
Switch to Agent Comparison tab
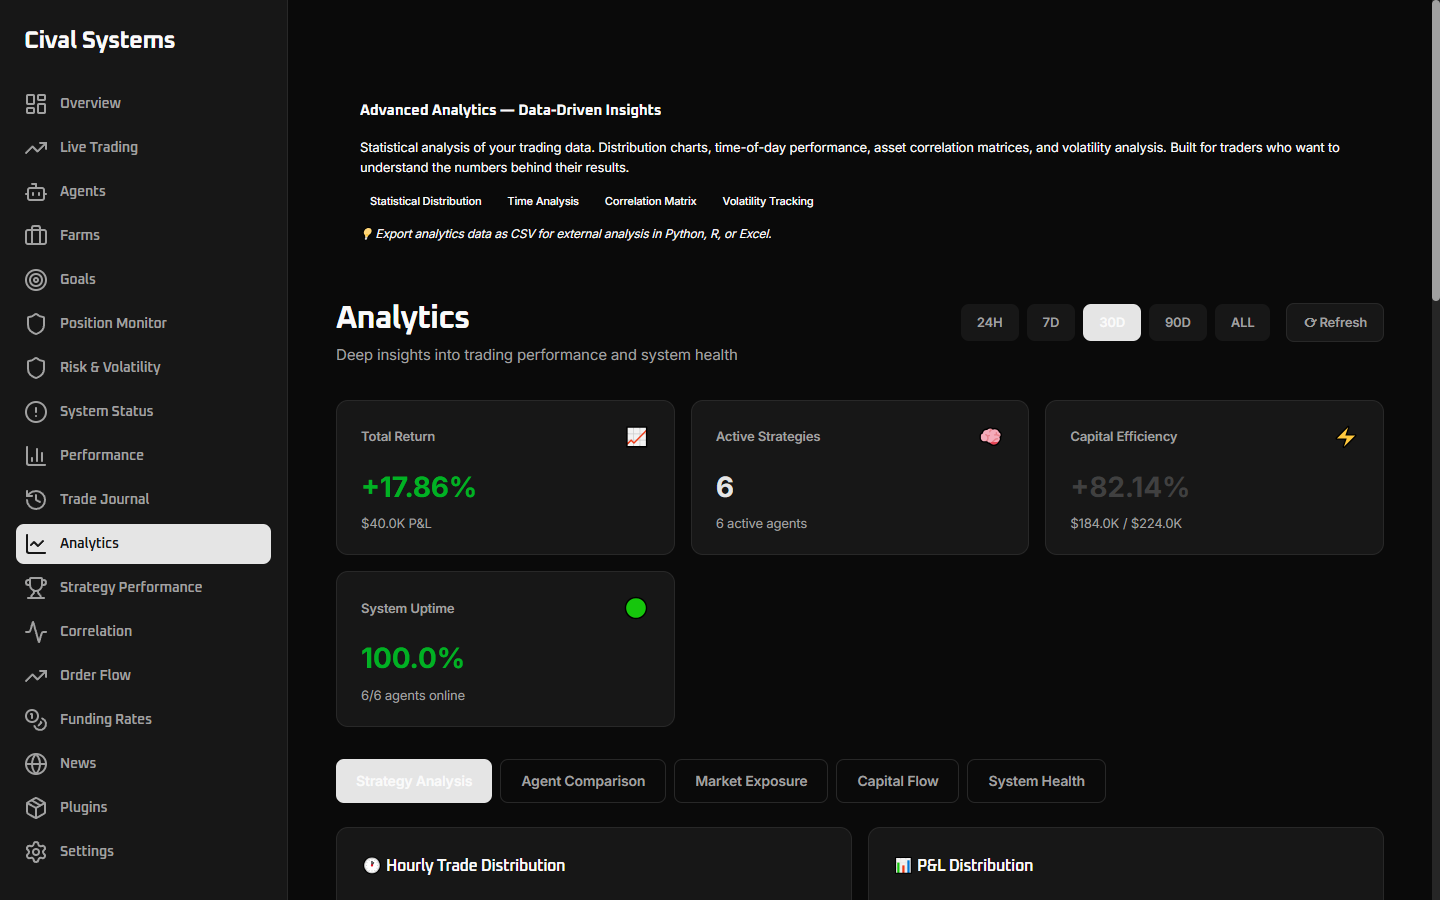coord(583,781)
